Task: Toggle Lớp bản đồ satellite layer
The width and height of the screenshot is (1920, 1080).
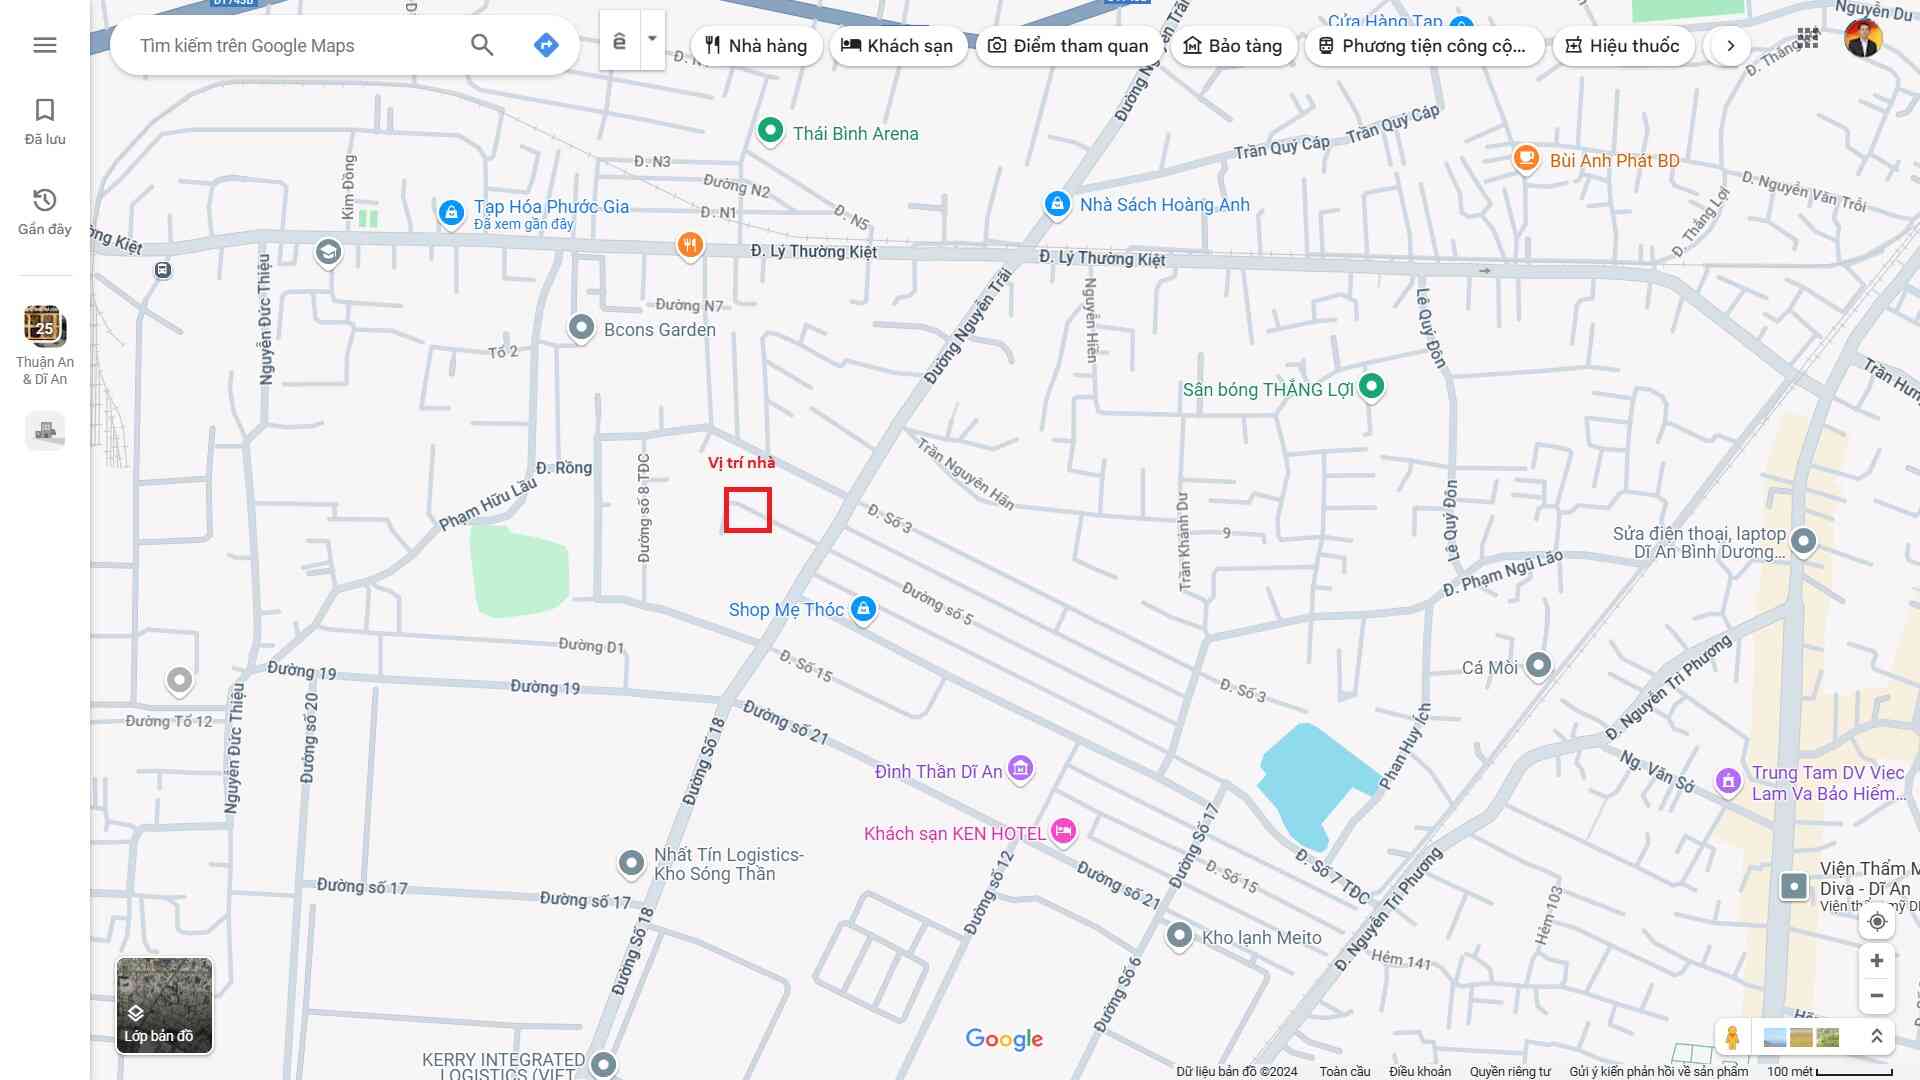Action: (164, 1005)
